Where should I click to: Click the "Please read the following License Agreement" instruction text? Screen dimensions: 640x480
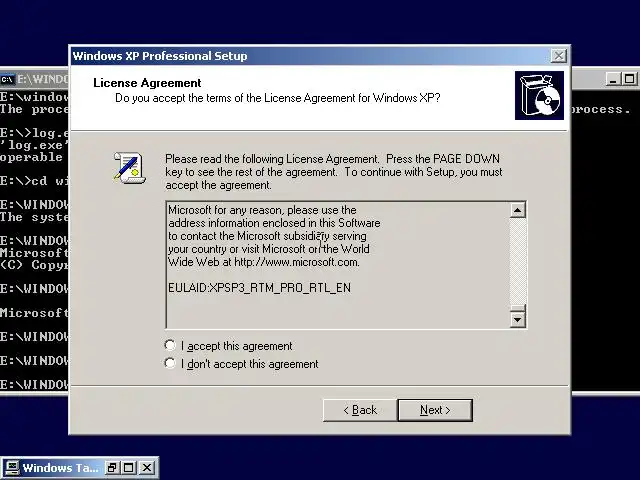coord(334,172)
